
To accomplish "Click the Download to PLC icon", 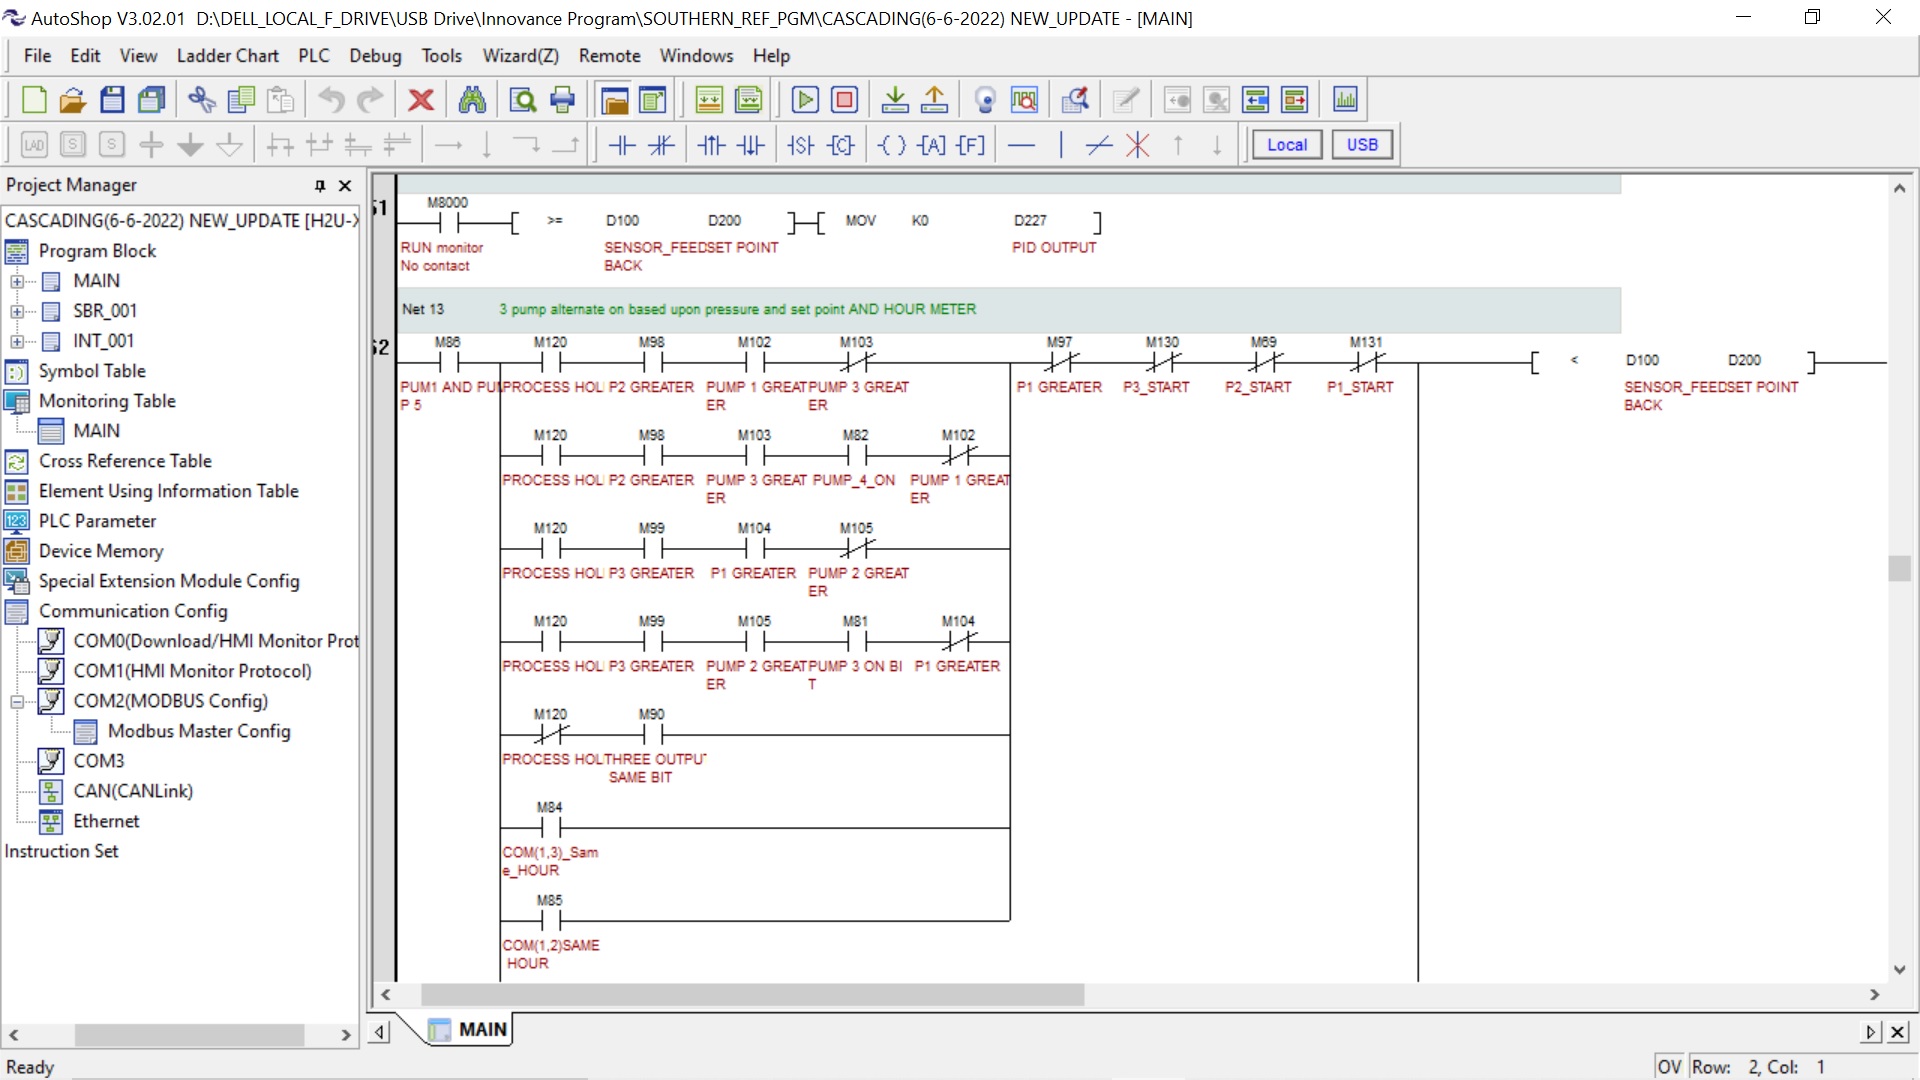I will pos(895,99).
